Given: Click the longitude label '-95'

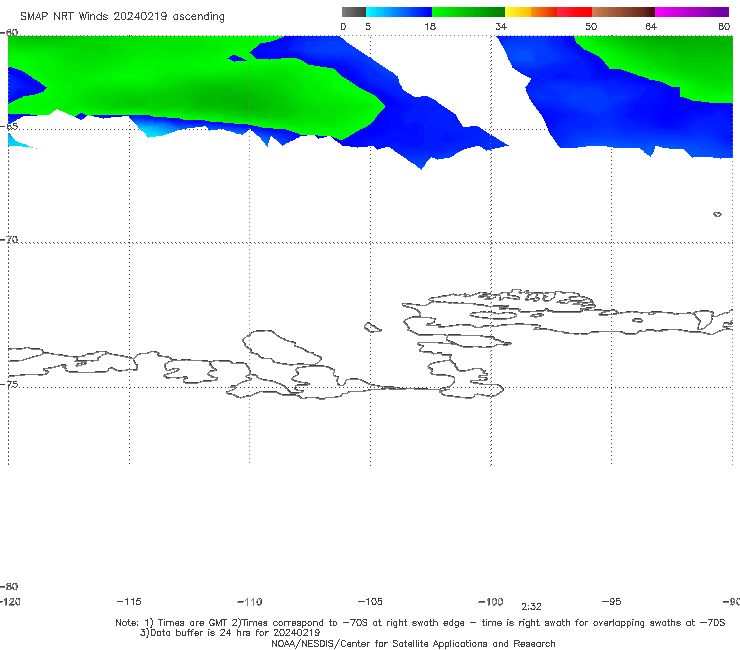Looking at the screenshot, I should (611, 601).
